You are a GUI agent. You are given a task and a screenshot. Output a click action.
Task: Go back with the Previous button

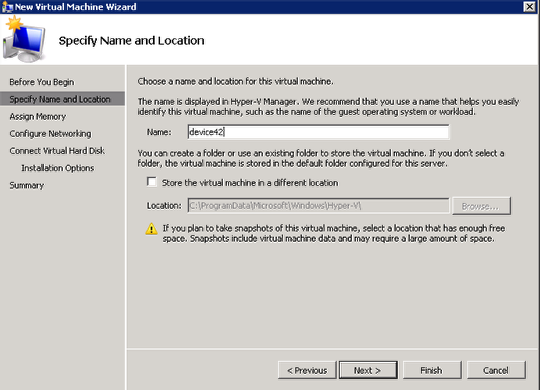point(307,370)
